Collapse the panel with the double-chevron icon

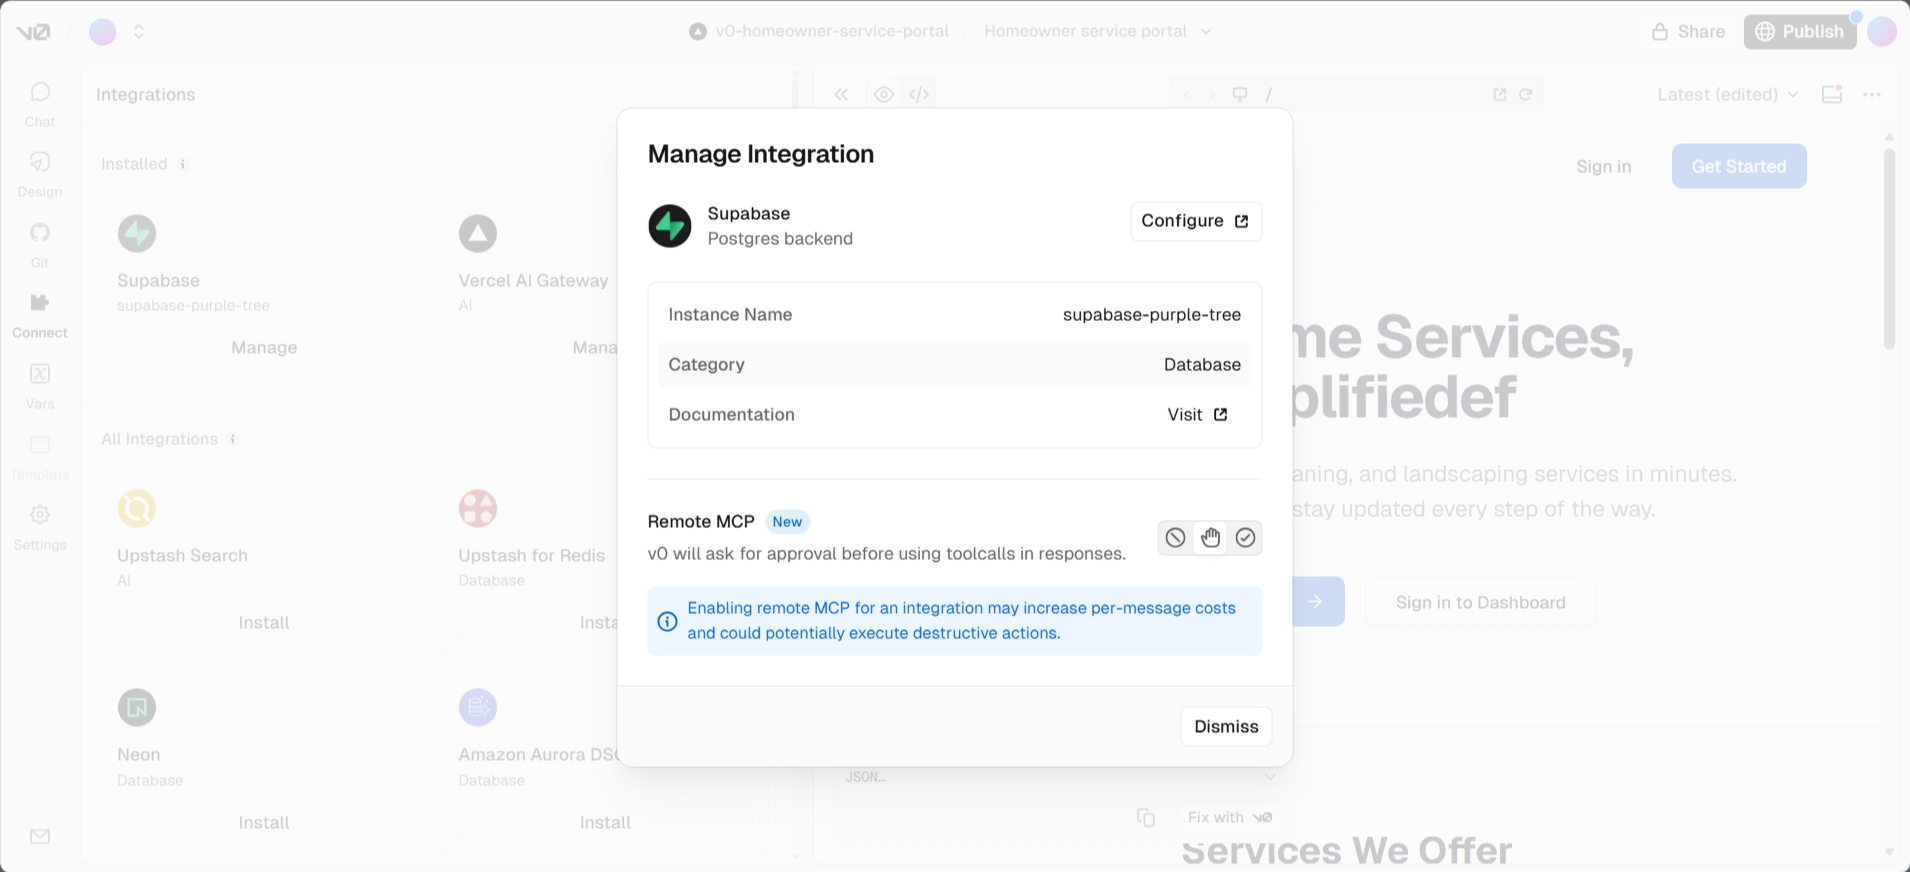841,94
